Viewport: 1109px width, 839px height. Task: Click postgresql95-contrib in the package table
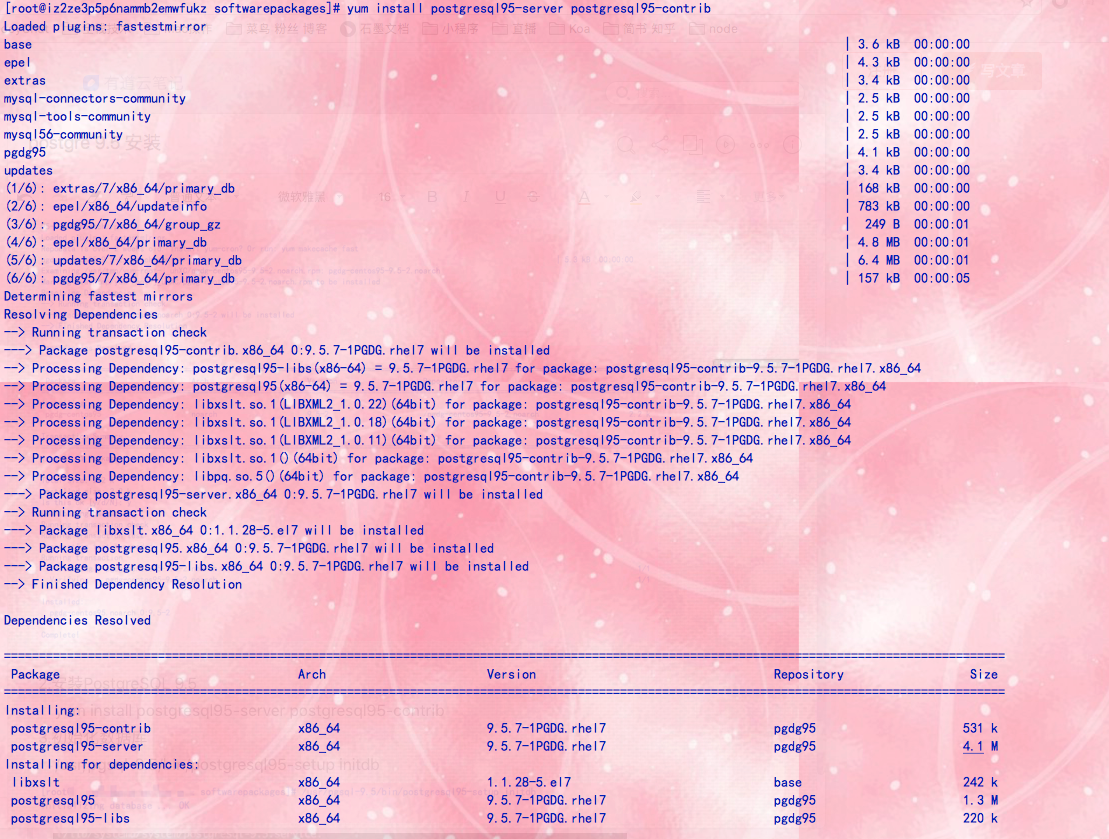81,729
